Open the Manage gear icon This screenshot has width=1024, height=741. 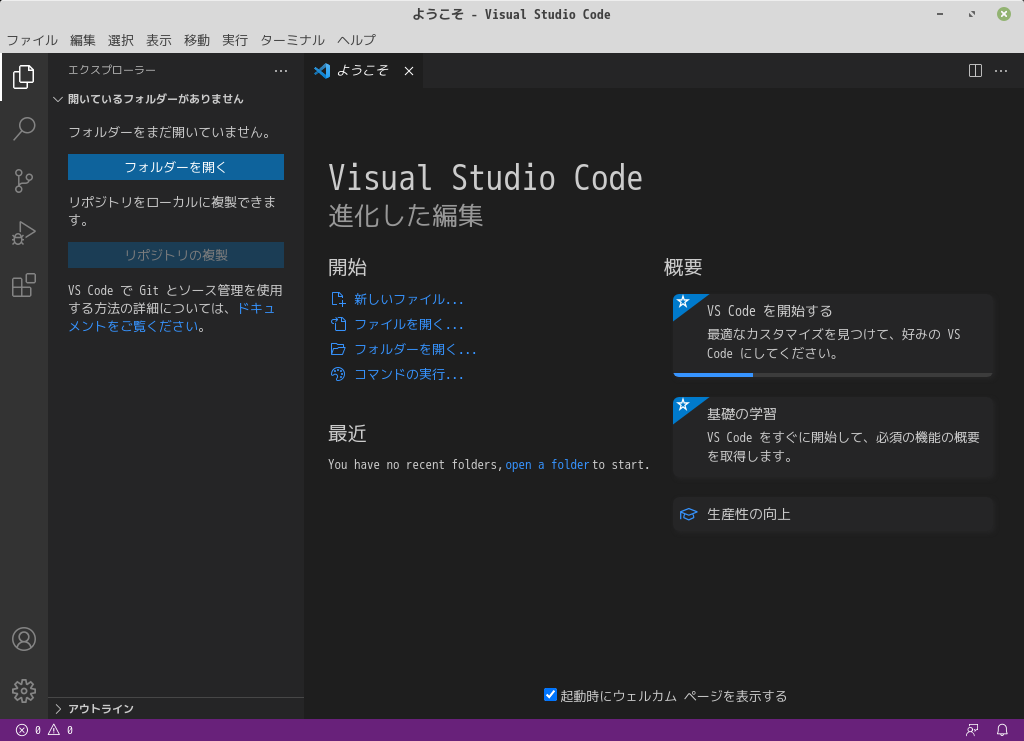coord(24,691)
